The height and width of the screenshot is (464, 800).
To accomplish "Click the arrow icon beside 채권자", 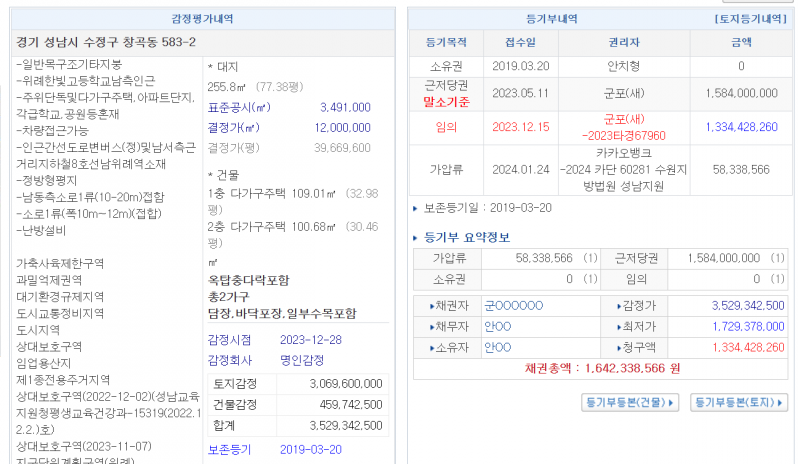I will pyautogui.click(x=431, y=305).
